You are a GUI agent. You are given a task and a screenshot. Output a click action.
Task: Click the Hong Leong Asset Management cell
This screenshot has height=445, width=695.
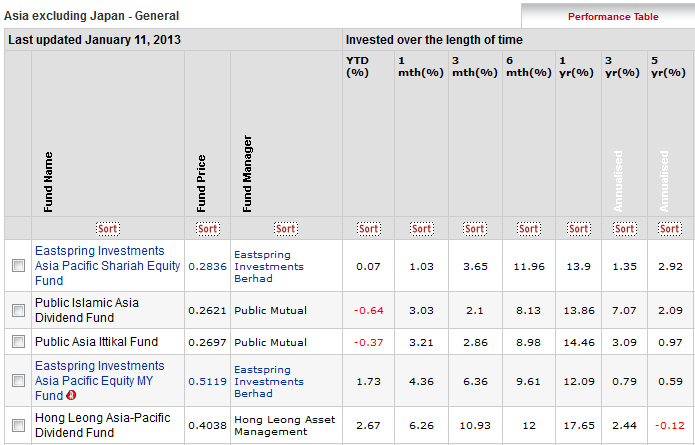[285, 425]
